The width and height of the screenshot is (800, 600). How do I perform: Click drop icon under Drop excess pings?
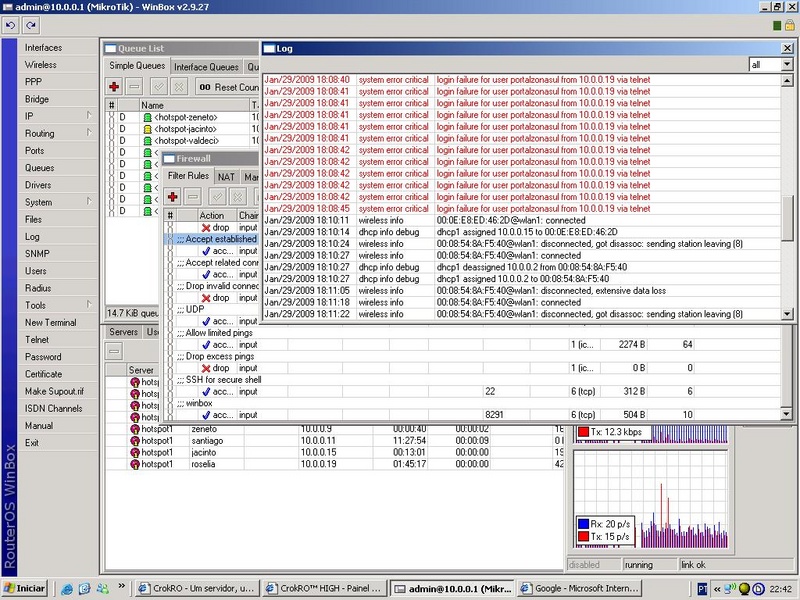tap(206, 368)
